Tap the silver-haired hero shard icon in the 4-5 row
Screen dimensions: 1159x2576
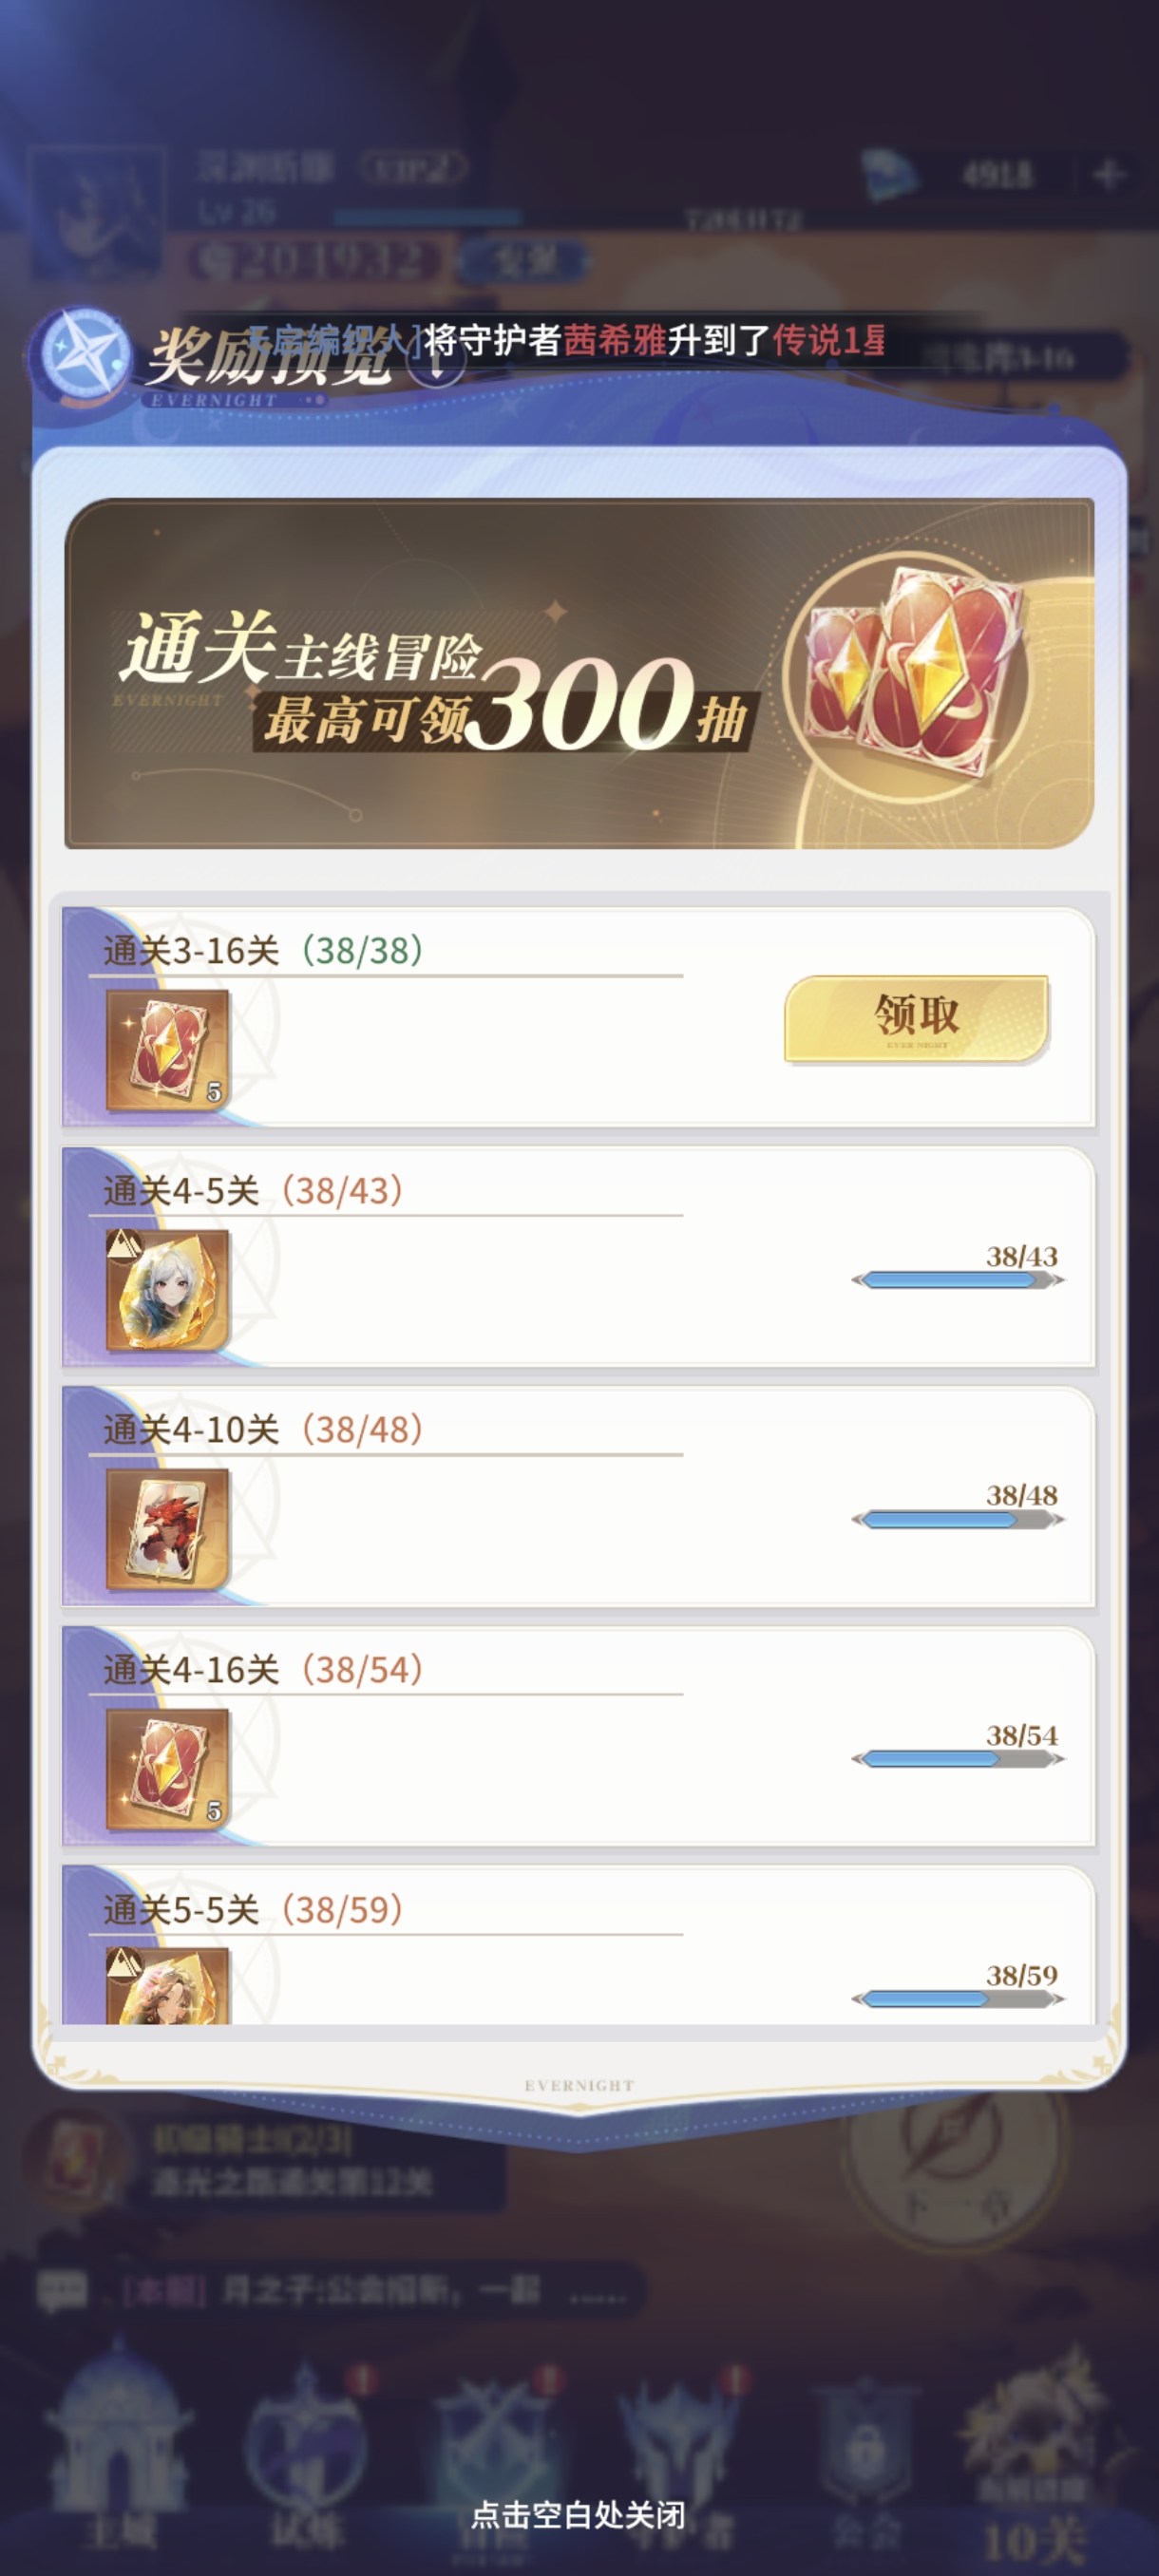pos(168,1290)
